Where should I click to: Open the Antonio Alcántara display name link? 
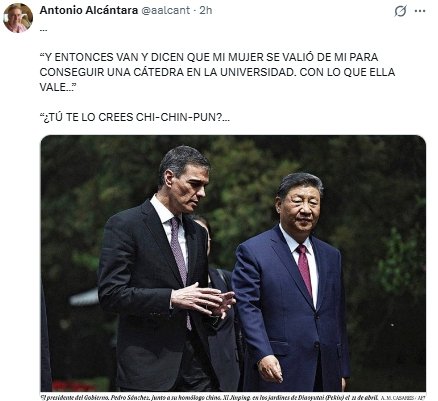(89, 10)
